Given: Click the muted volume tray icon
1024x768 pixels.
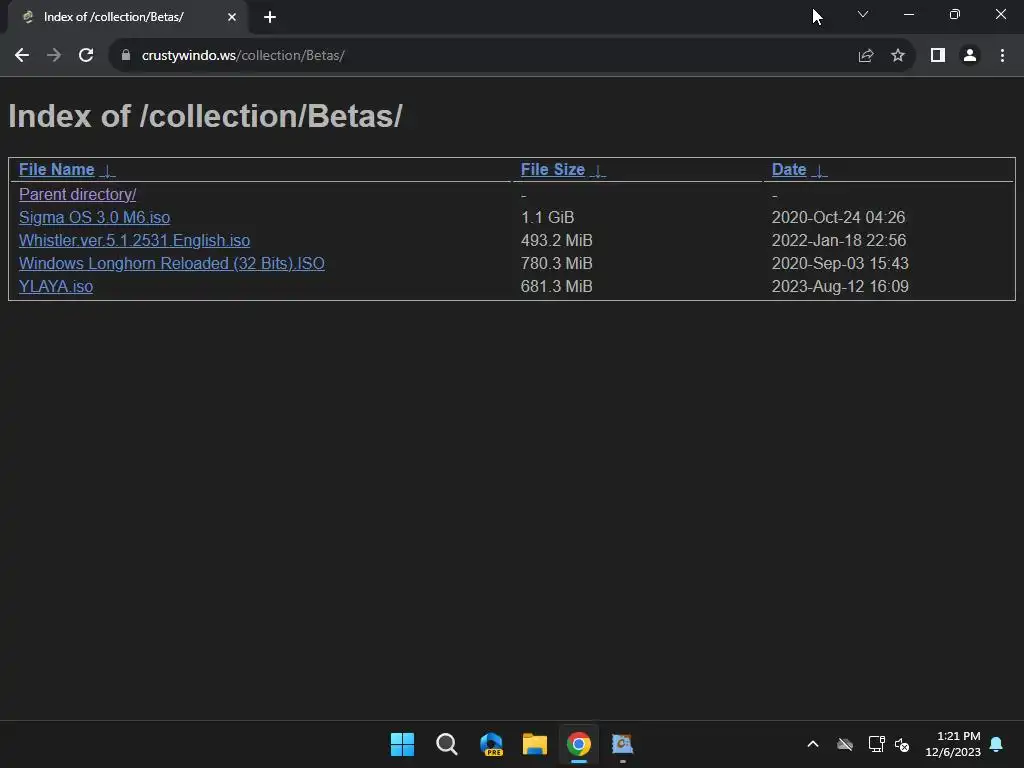Looking at the screenshot, I should (902, 744).
